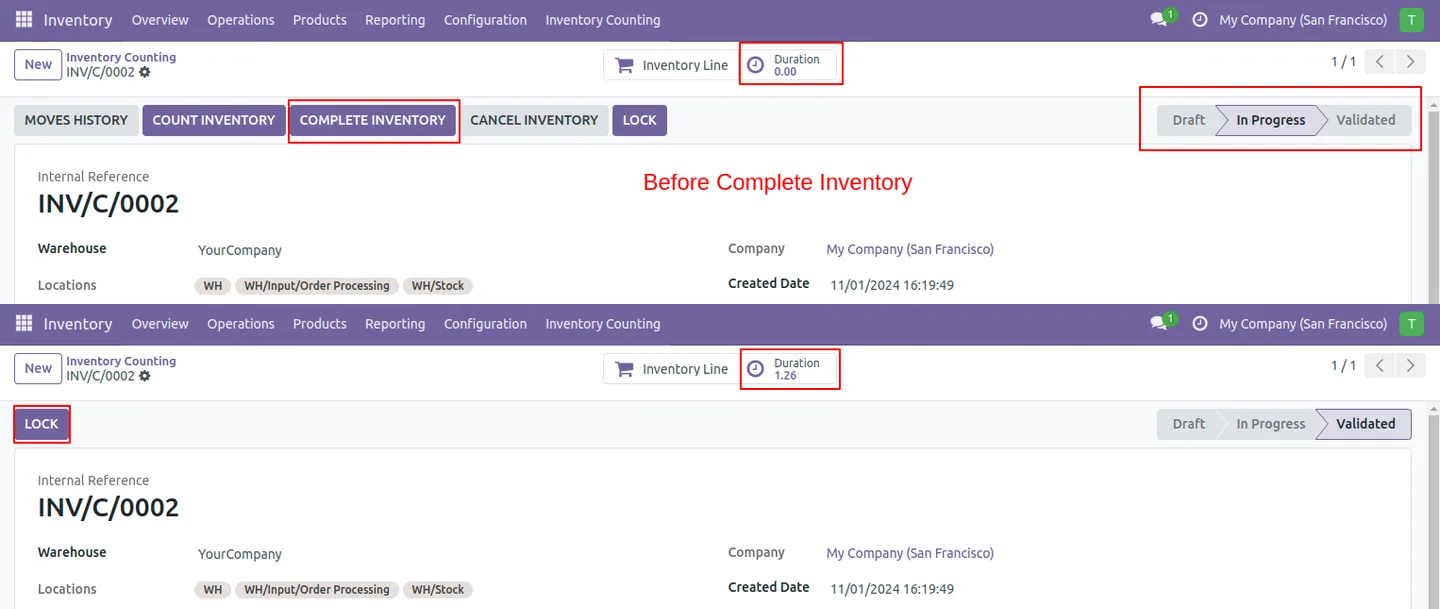This screenshot has height=609, width=1440.
Task: Open the Operations menu in the lower navbar
Action: coord(241,324)
